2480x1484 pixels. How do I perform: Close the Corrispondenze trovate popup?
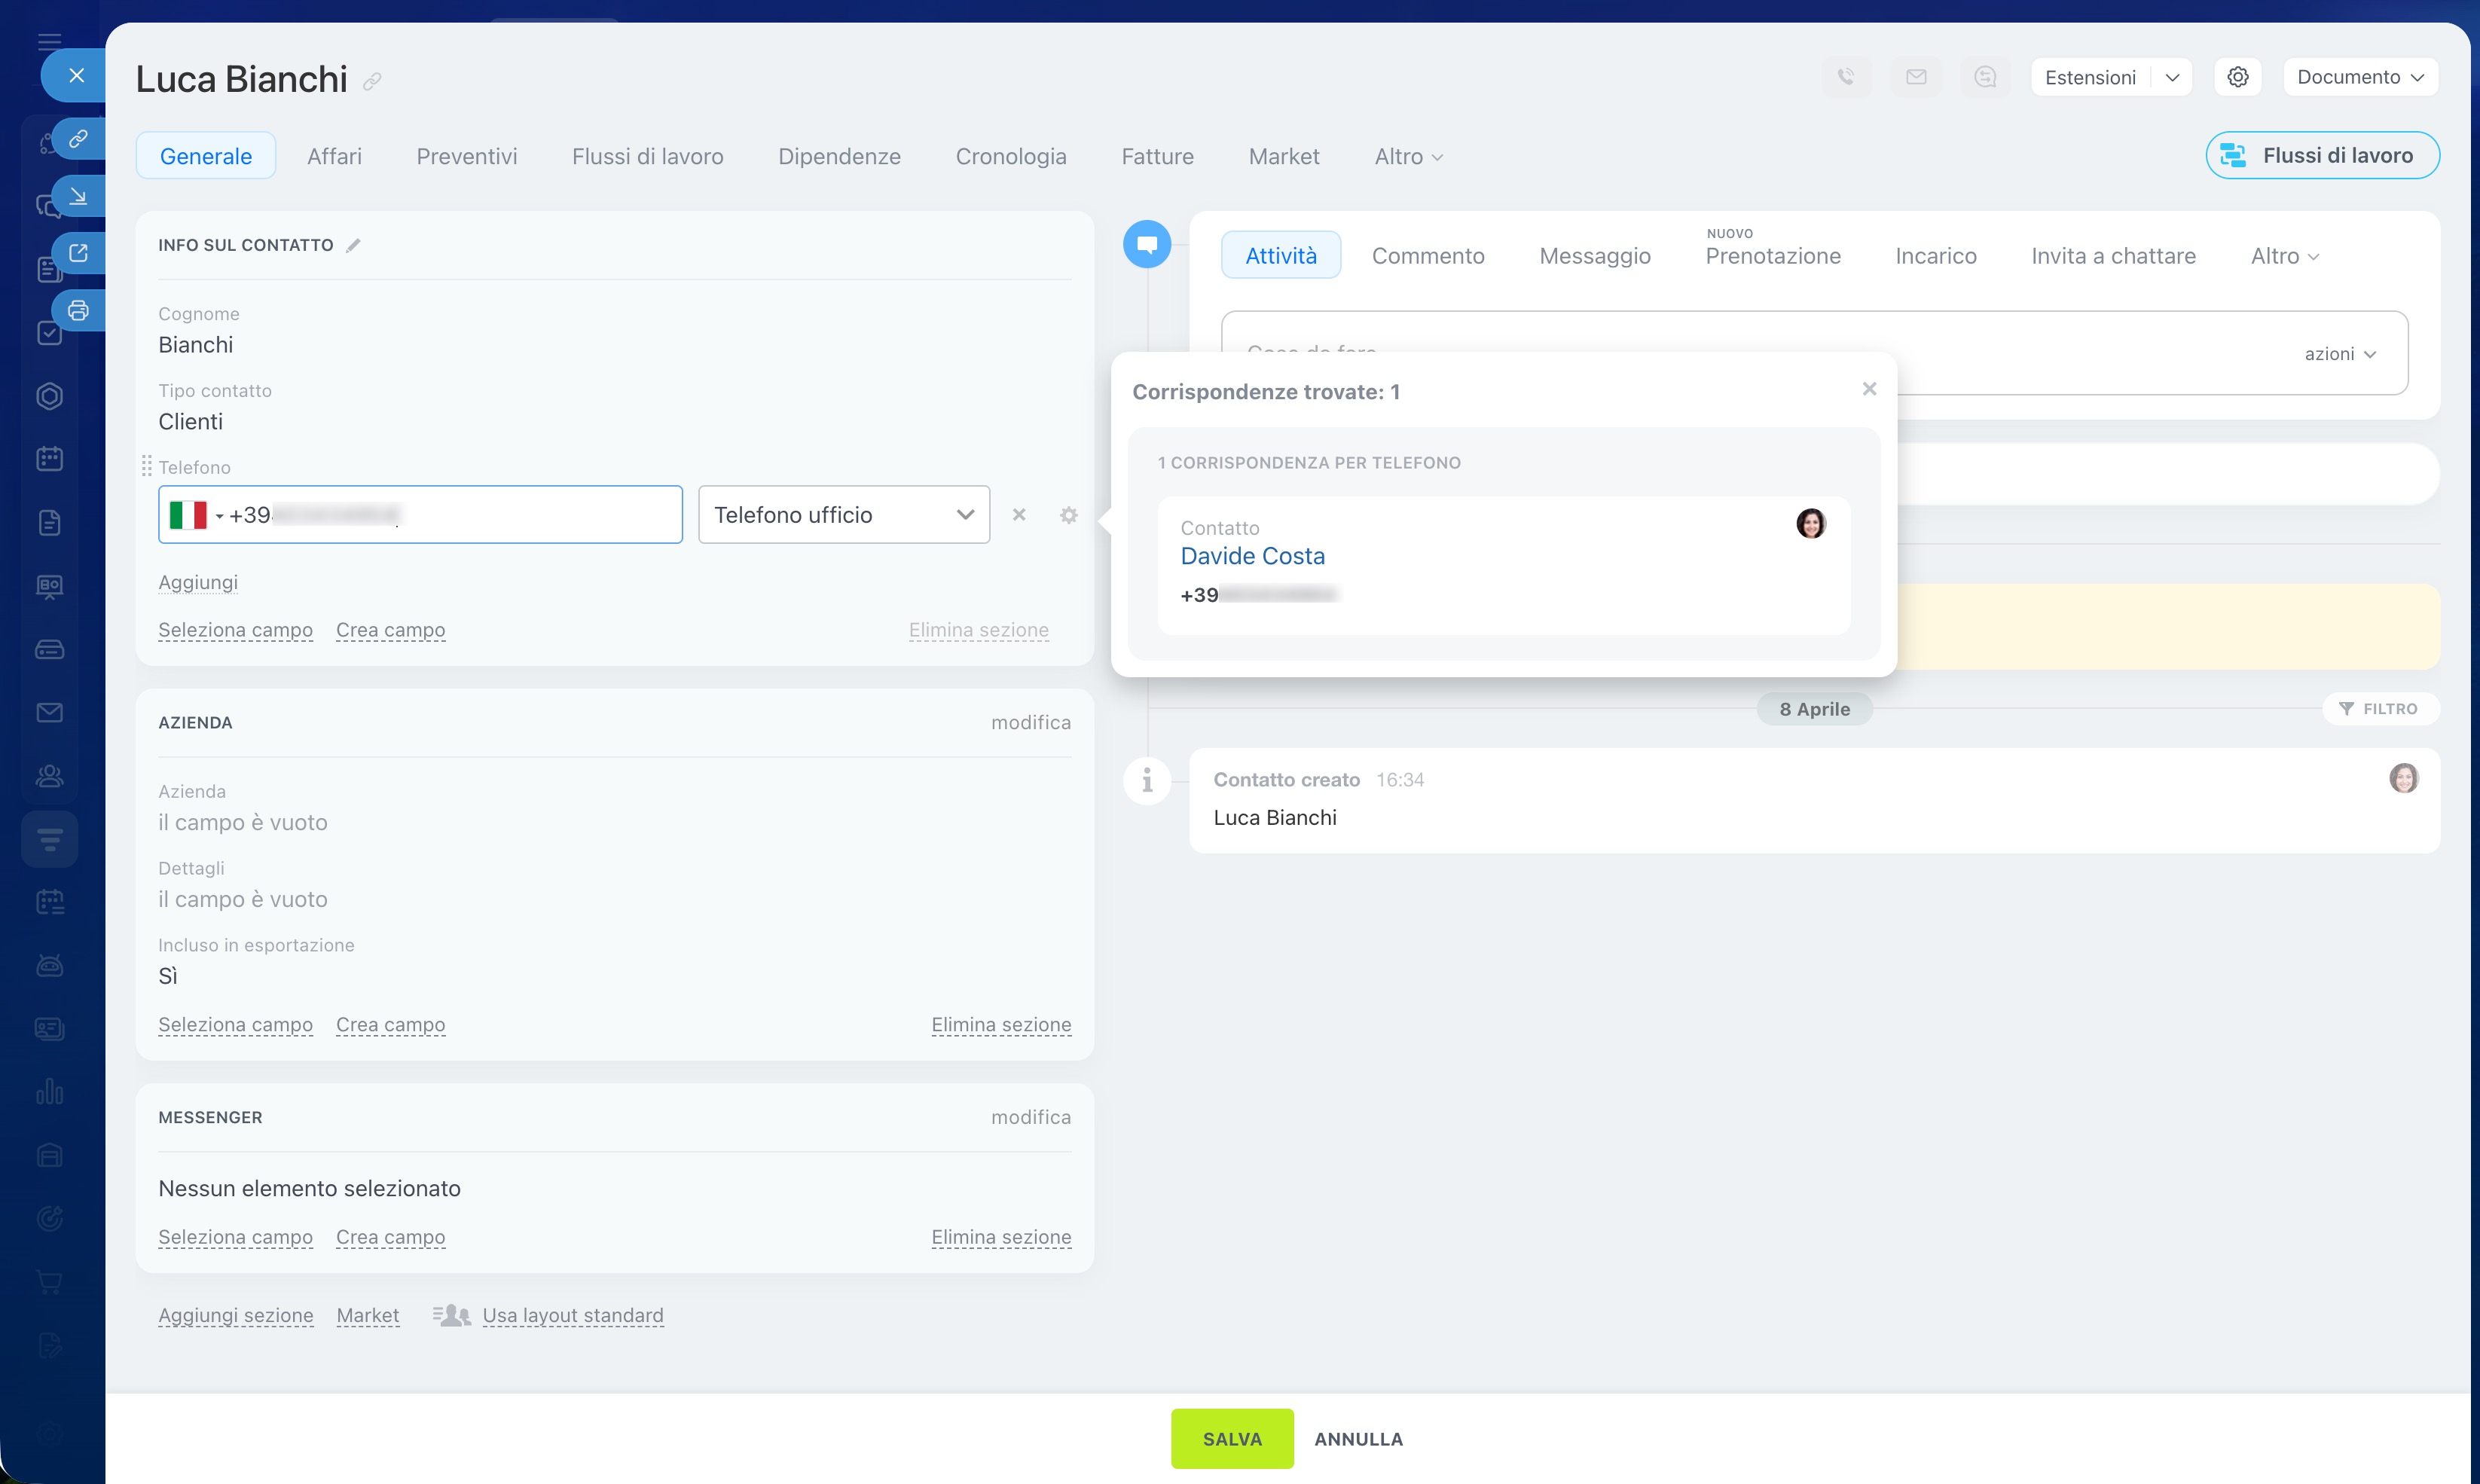[1869, 389]
